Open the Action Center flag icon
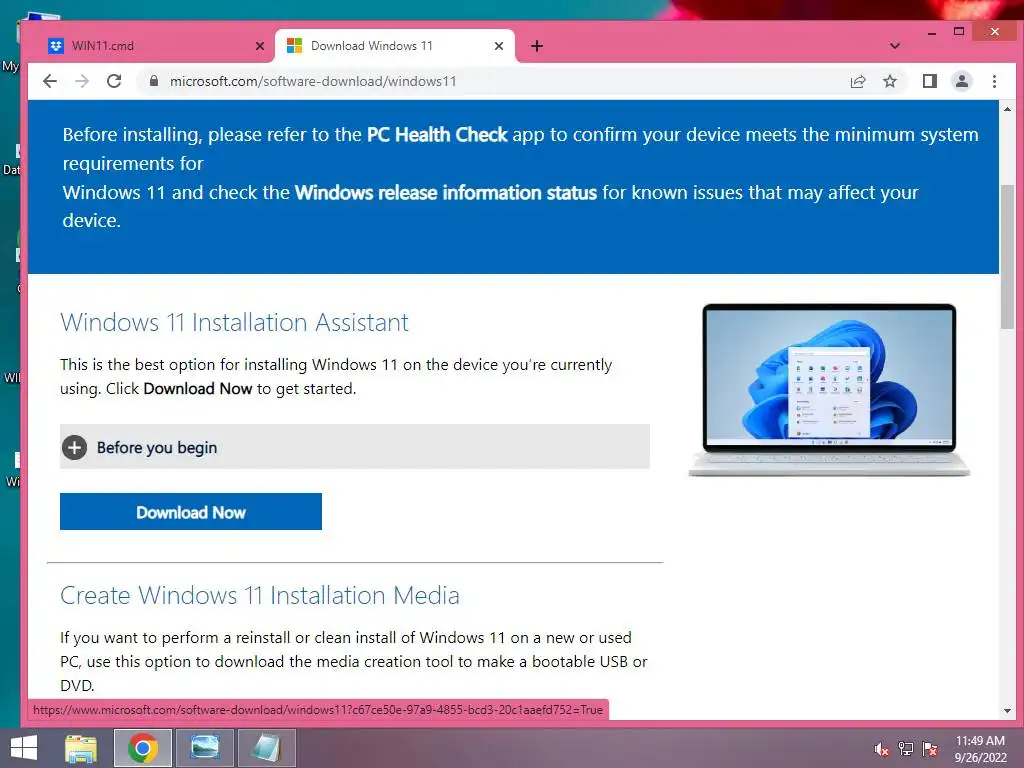The width and height of the screenshot is (1024, 768). click(x=930, y=749)
